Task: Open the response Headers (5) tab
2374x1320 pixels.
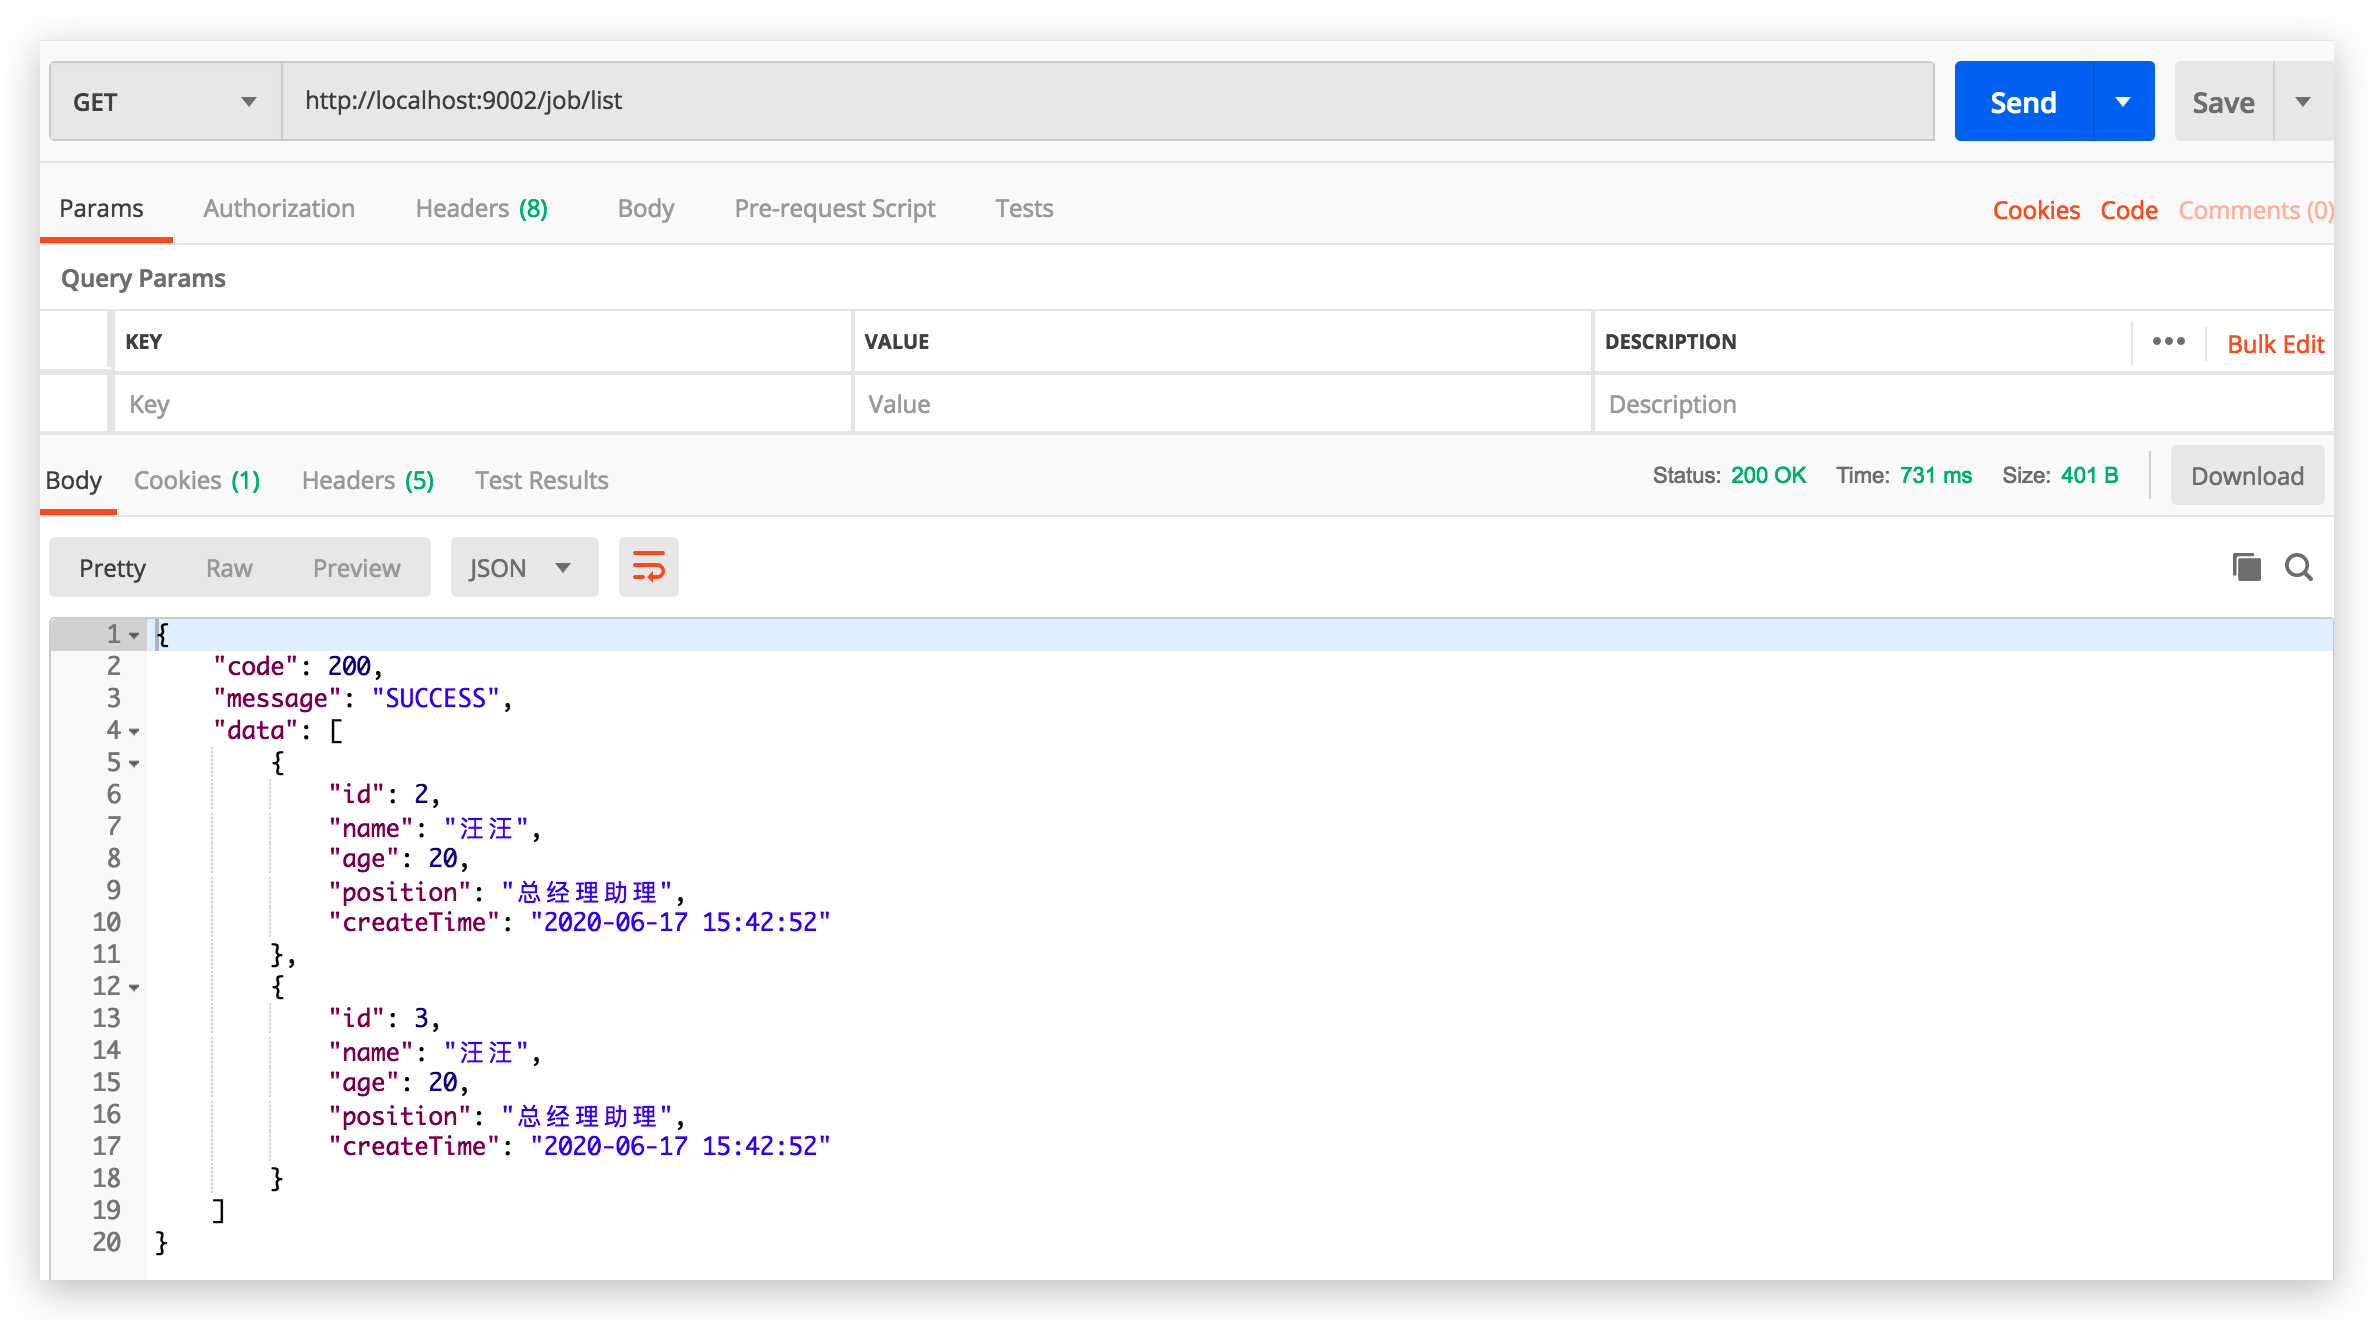Action: (x=367, y=480)
